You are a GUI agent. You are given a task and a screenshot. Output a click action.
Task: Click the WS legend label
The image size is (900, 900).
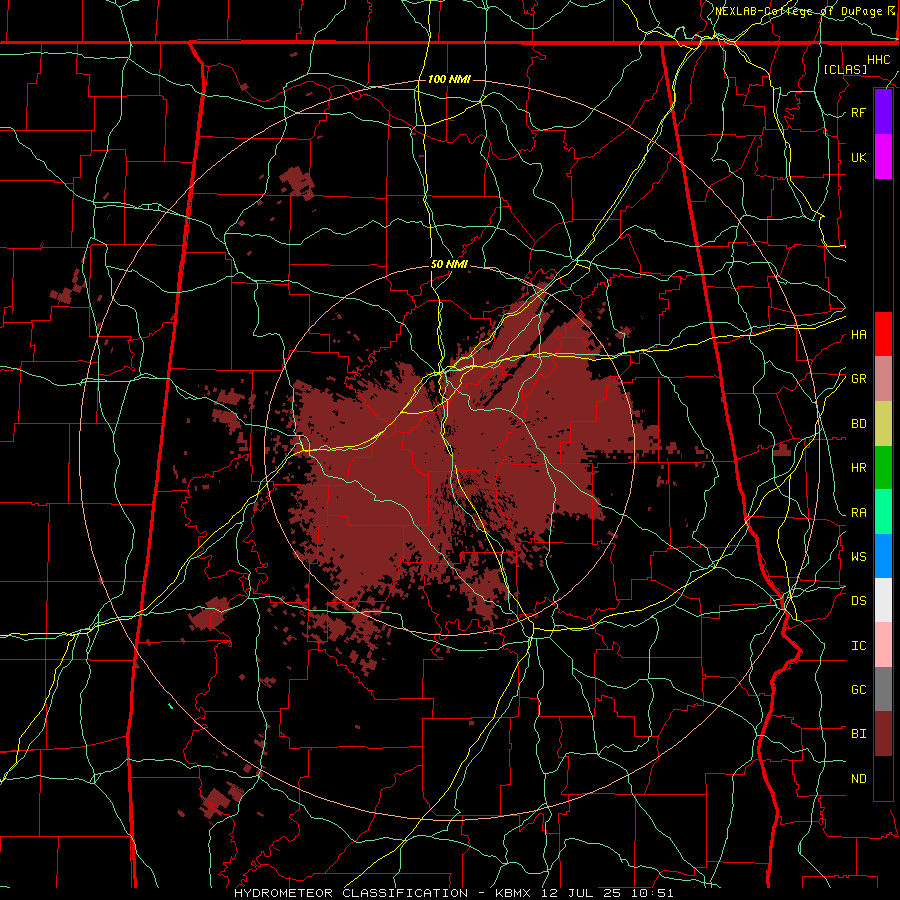coord(858,557)
